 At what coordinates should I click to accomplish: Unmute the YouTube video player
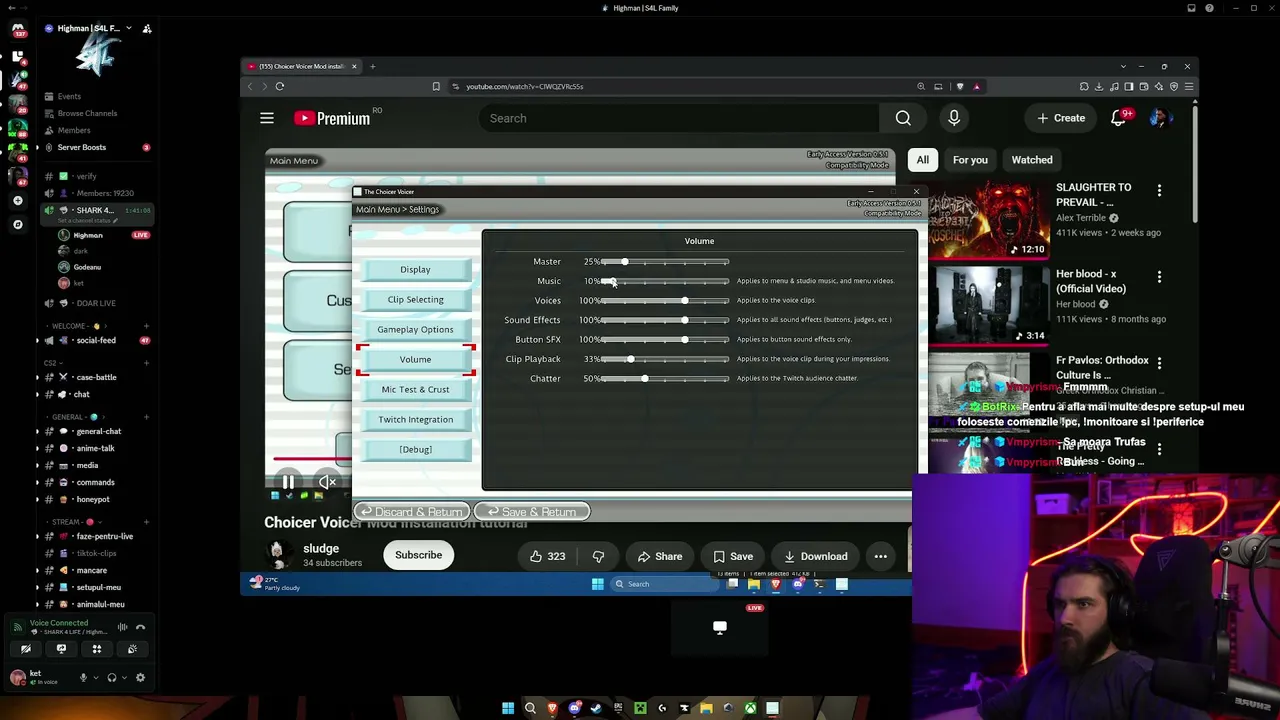[x=327, y=482]
